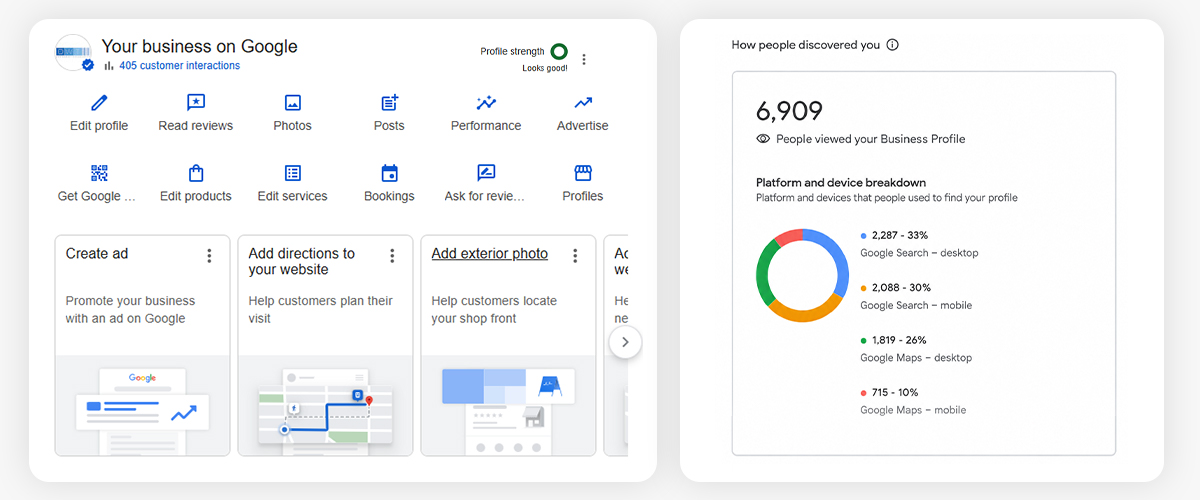Open 405 customer interactions link
This screenshot has height=500, width=1200.
pyautogui.click(x=179, y=66)
